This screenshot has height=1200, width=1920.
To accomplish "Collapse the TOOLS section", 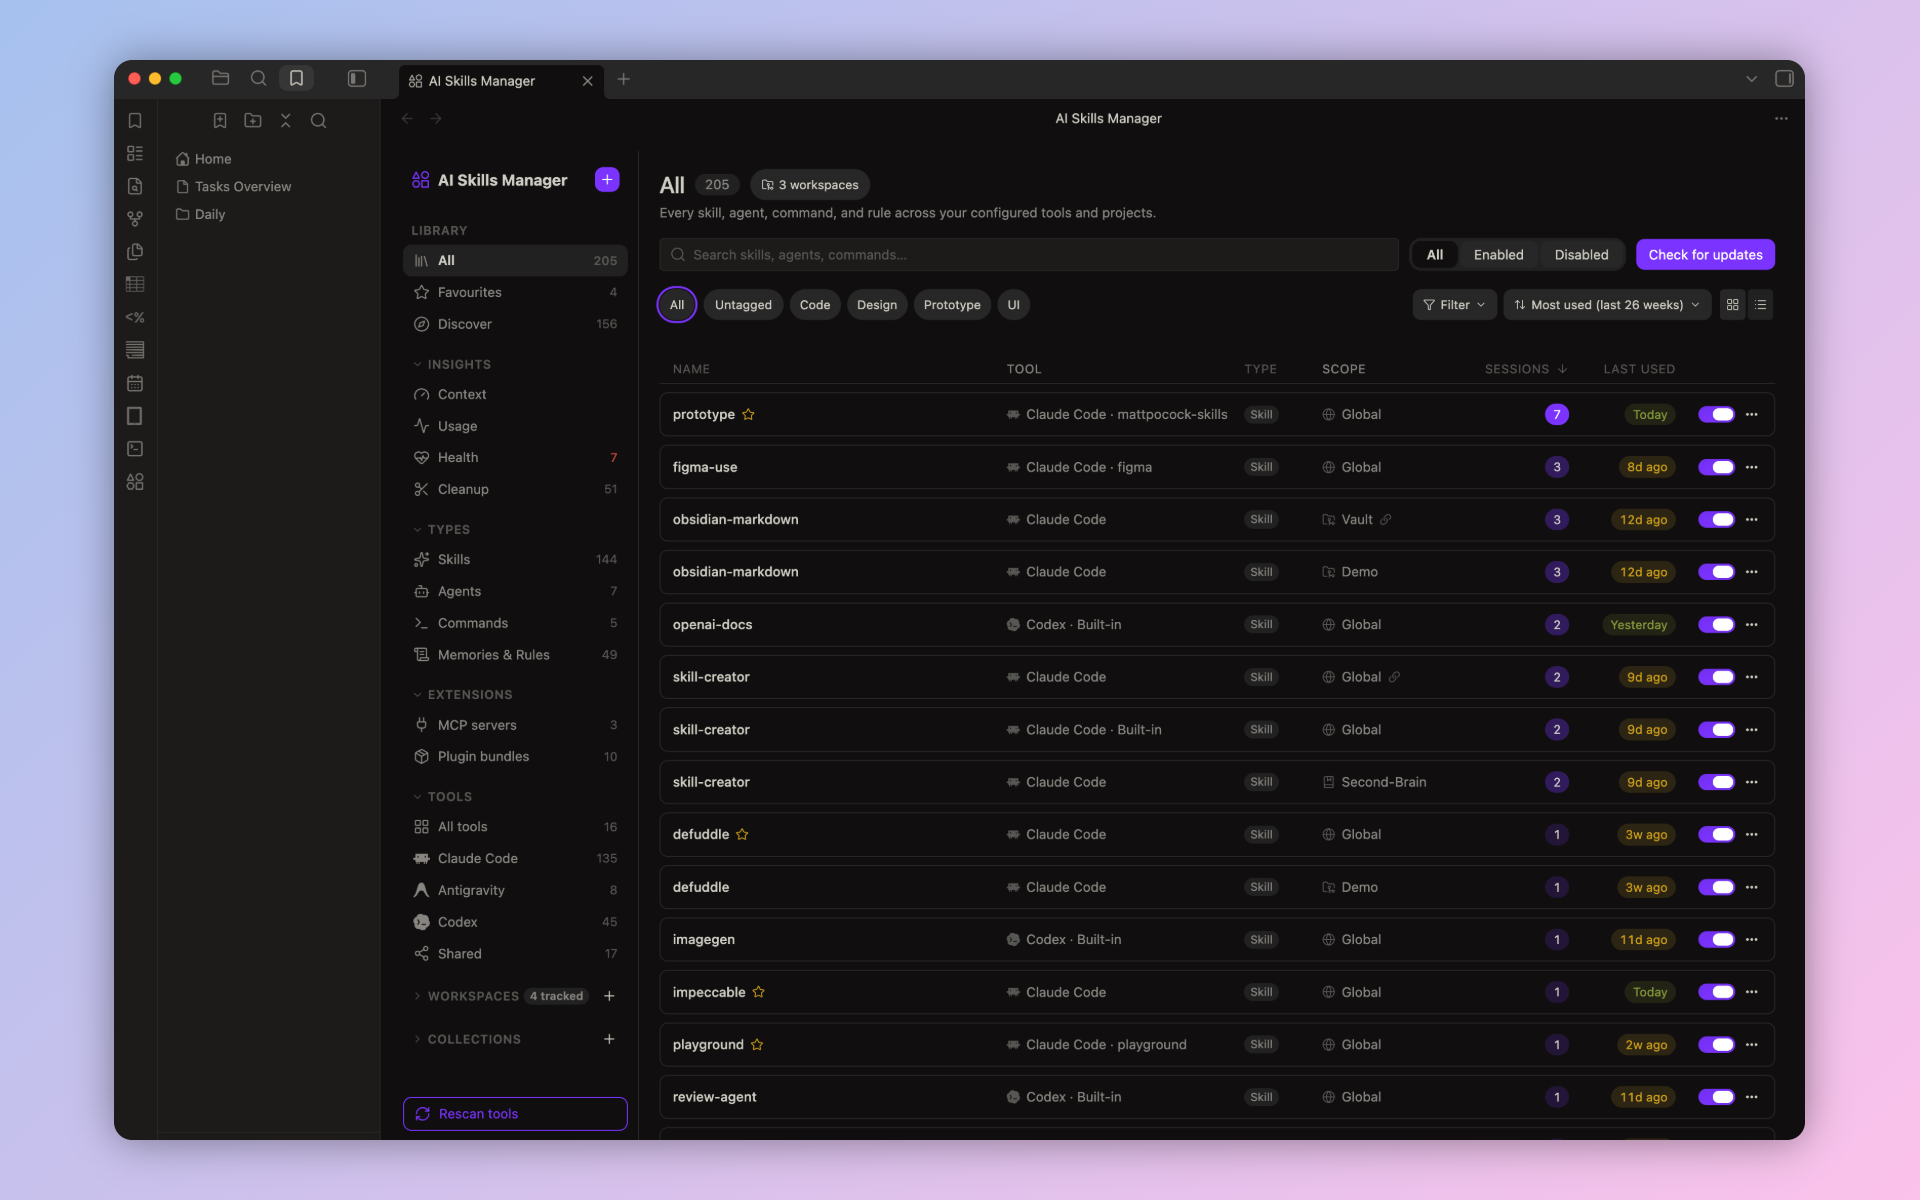I will click(x=442, y=796).
